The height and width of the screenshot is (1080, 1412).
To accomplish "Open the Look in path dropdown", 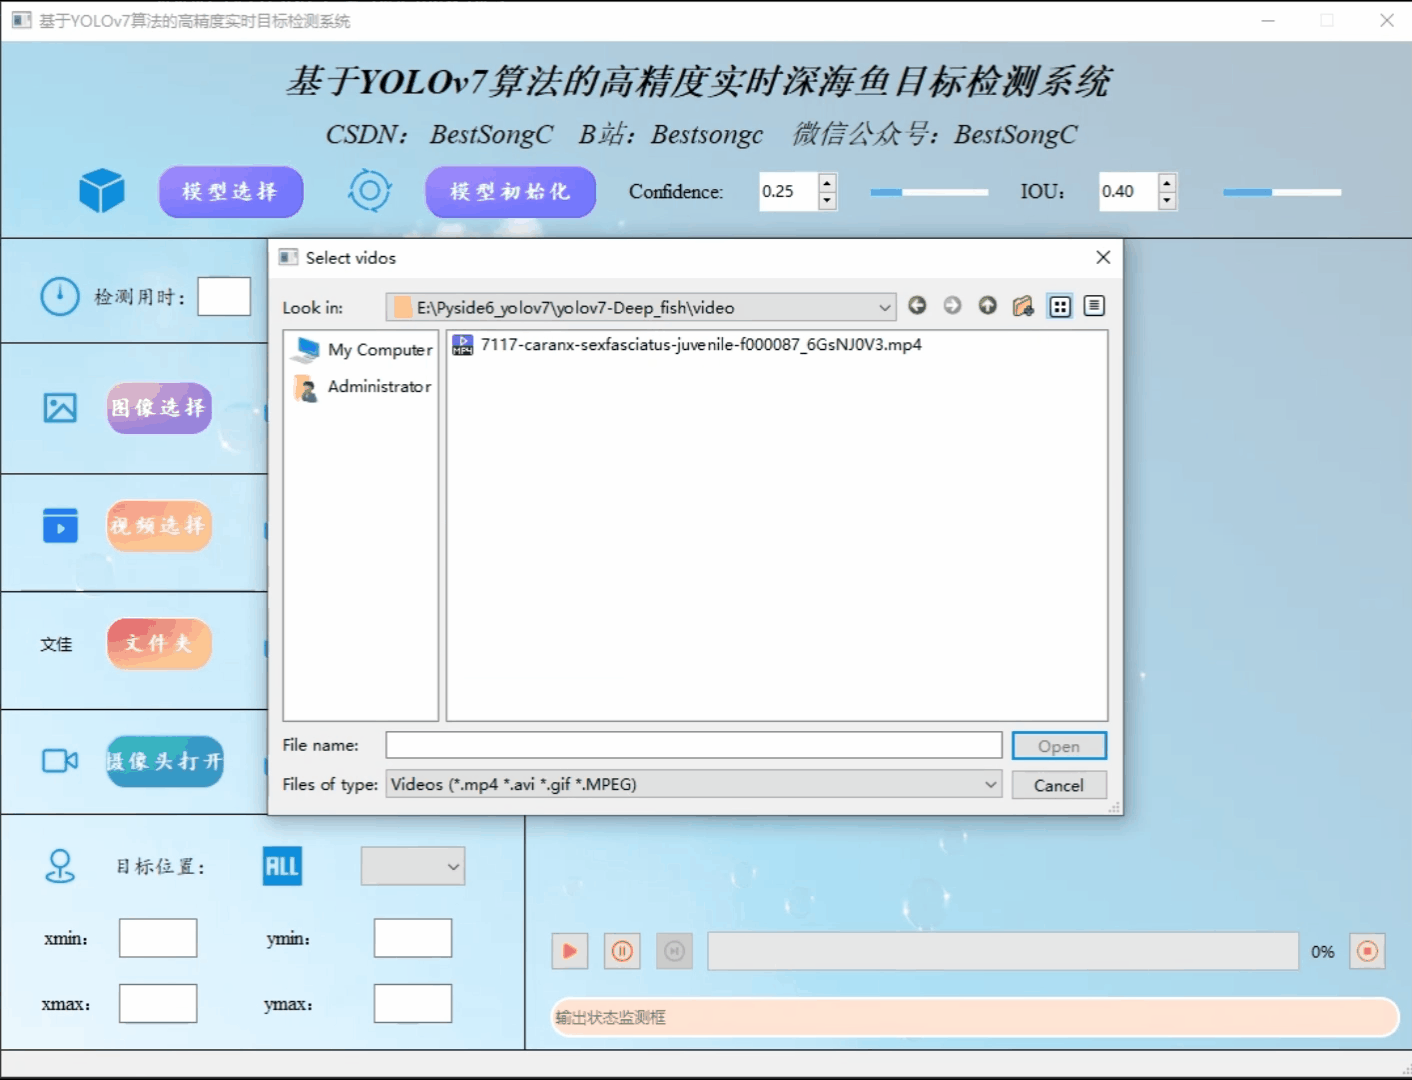I will (641, 307).
